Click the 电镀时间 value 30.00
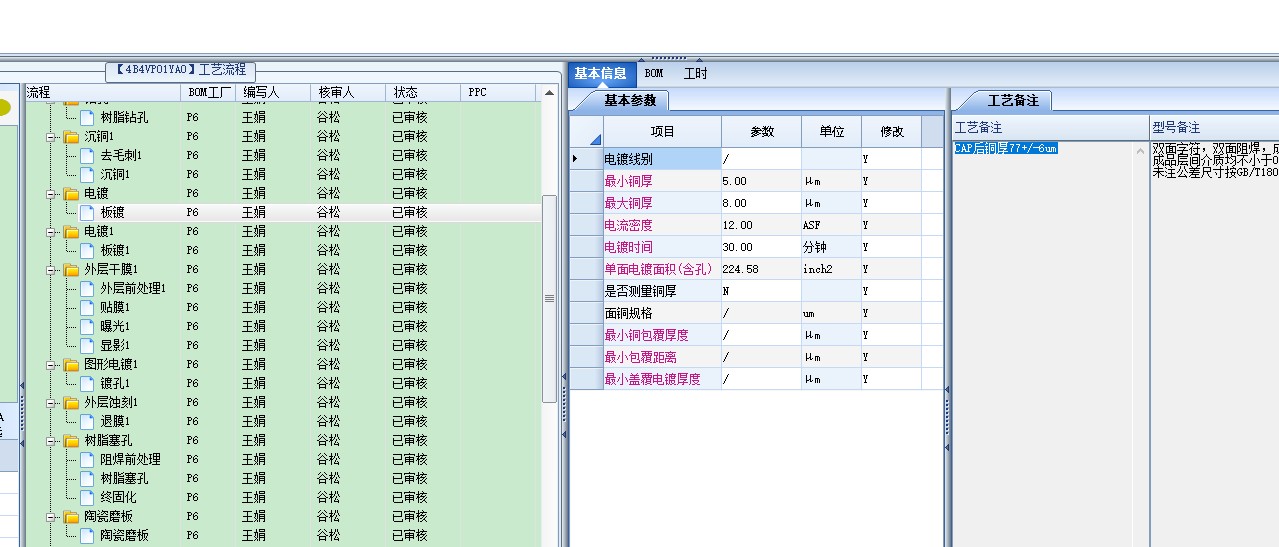Viewport: 1279px width, 547px height. (761, 247)
